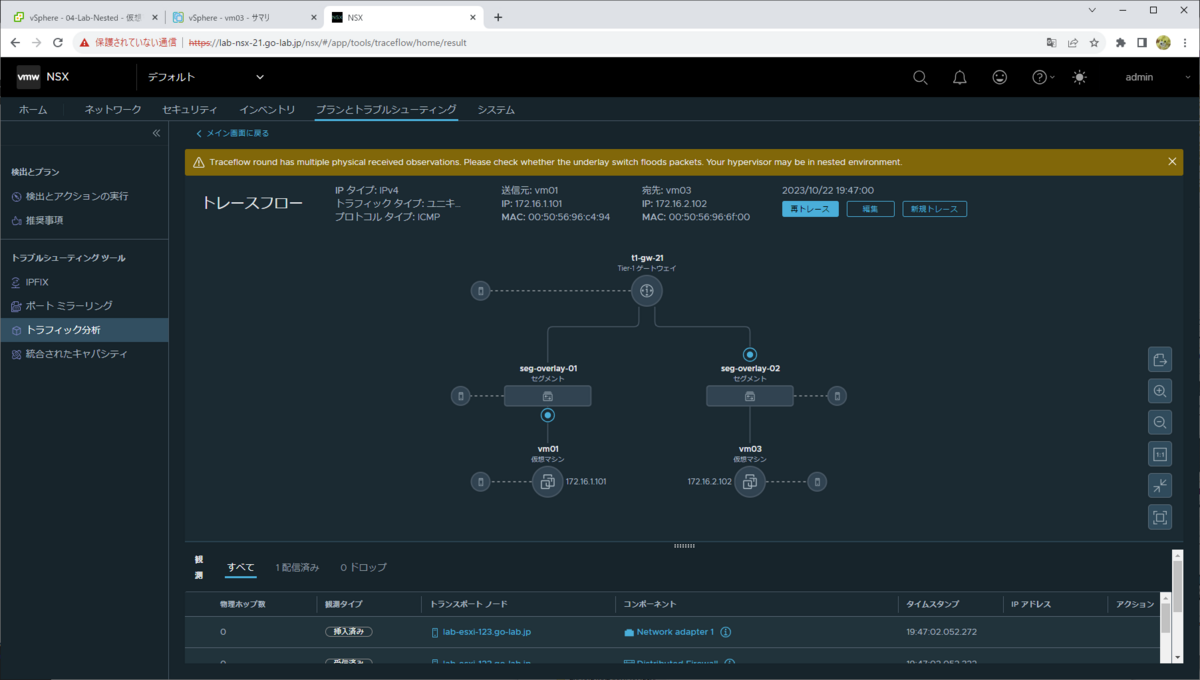The image size is (1200, 680).
Task: Go to the ネットワーク tab
Action: (112, 110)
